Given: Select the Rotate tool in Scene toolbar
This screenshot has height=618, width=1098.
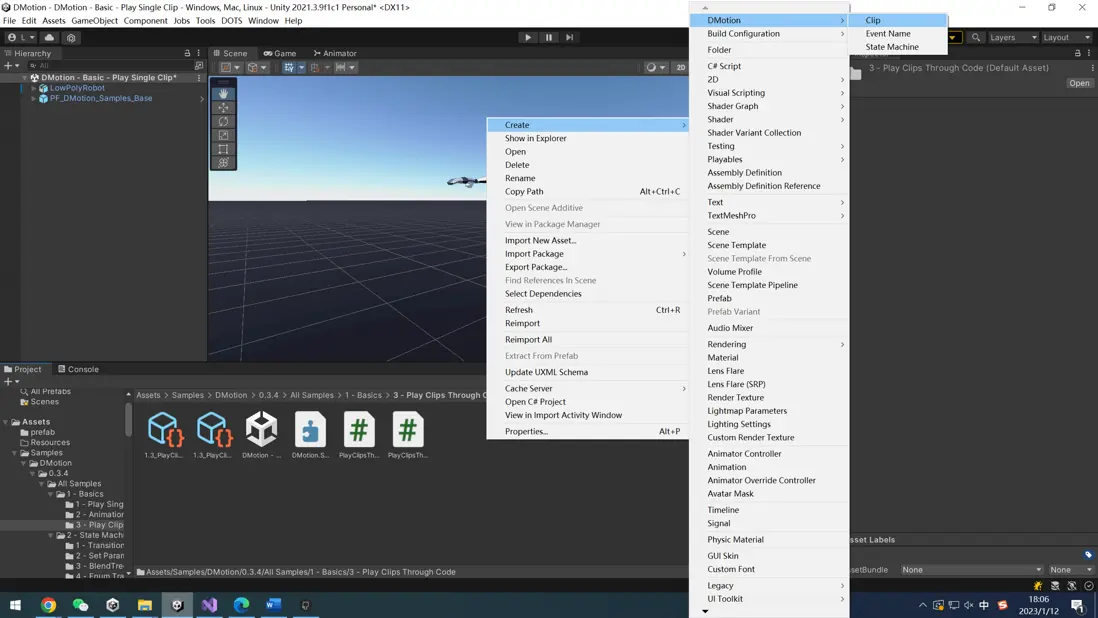Looking at the screenshot, I should [x=223, y=121].
